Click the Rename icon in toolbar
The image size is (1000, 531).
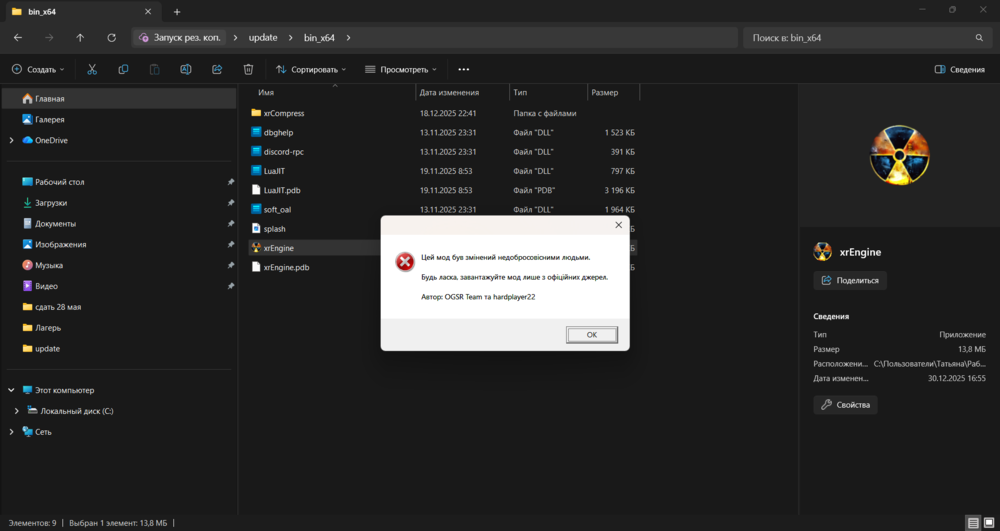pos(186,69)
